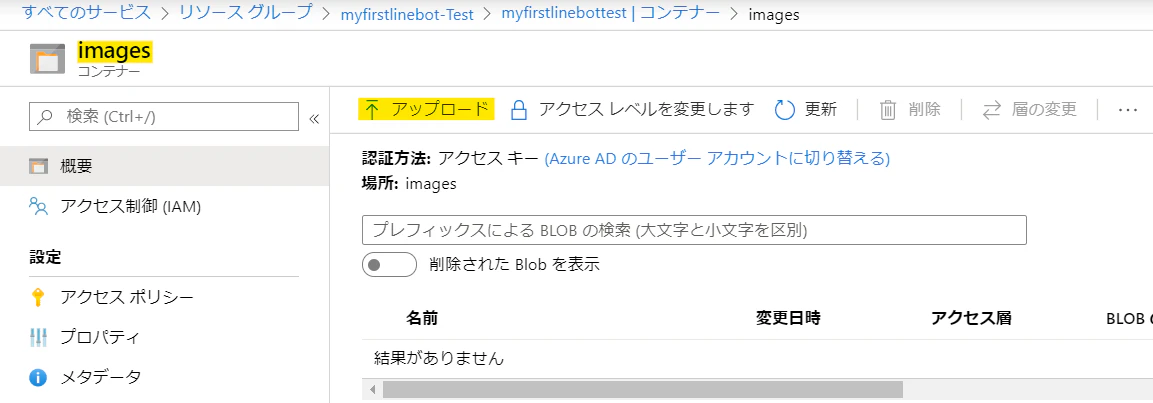Click the circular refresh icon
This screenshot has width=1153, height=403.
pos(785,110)
